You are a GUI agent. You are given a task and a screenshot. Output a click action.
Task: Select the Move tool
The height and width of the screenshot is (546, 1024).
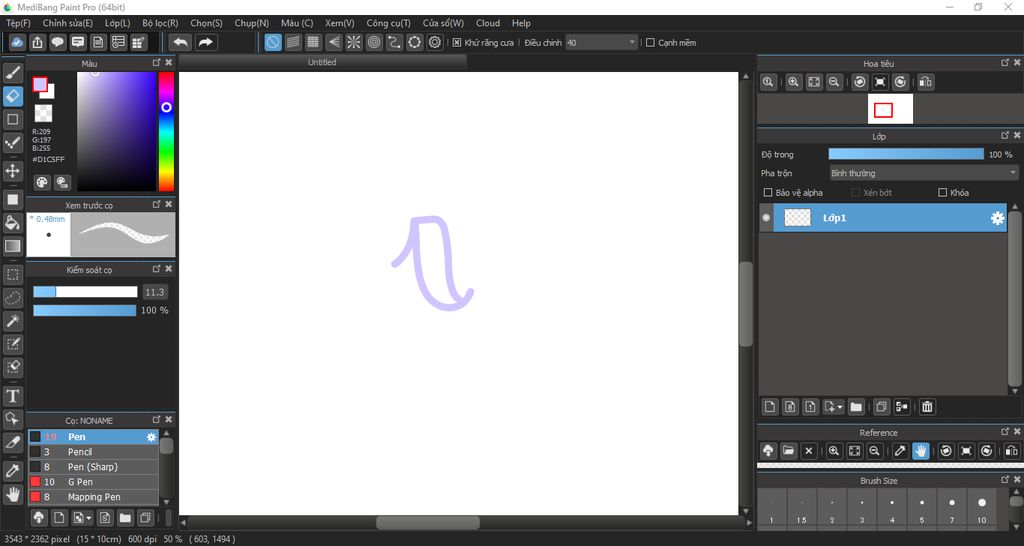(12, 171)
